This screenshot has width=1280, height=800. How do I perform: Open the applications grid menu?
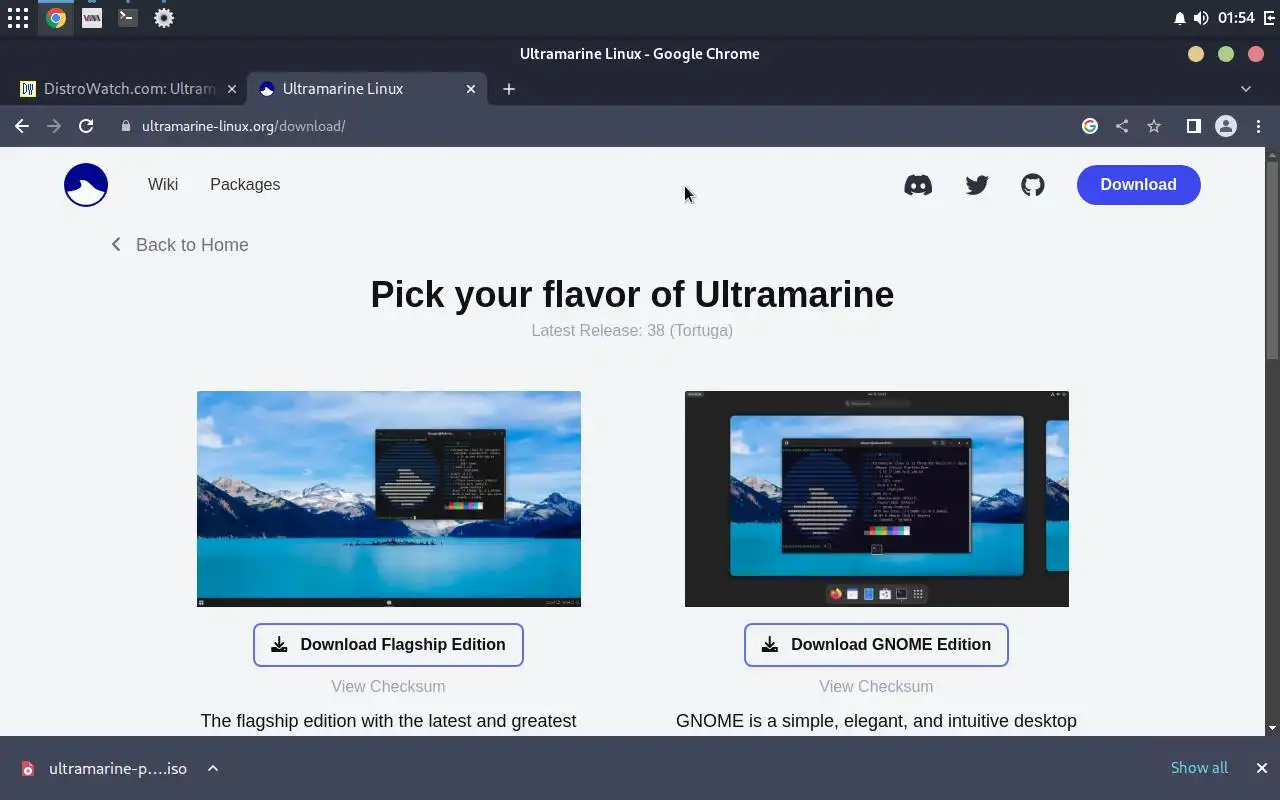(18, 18)
